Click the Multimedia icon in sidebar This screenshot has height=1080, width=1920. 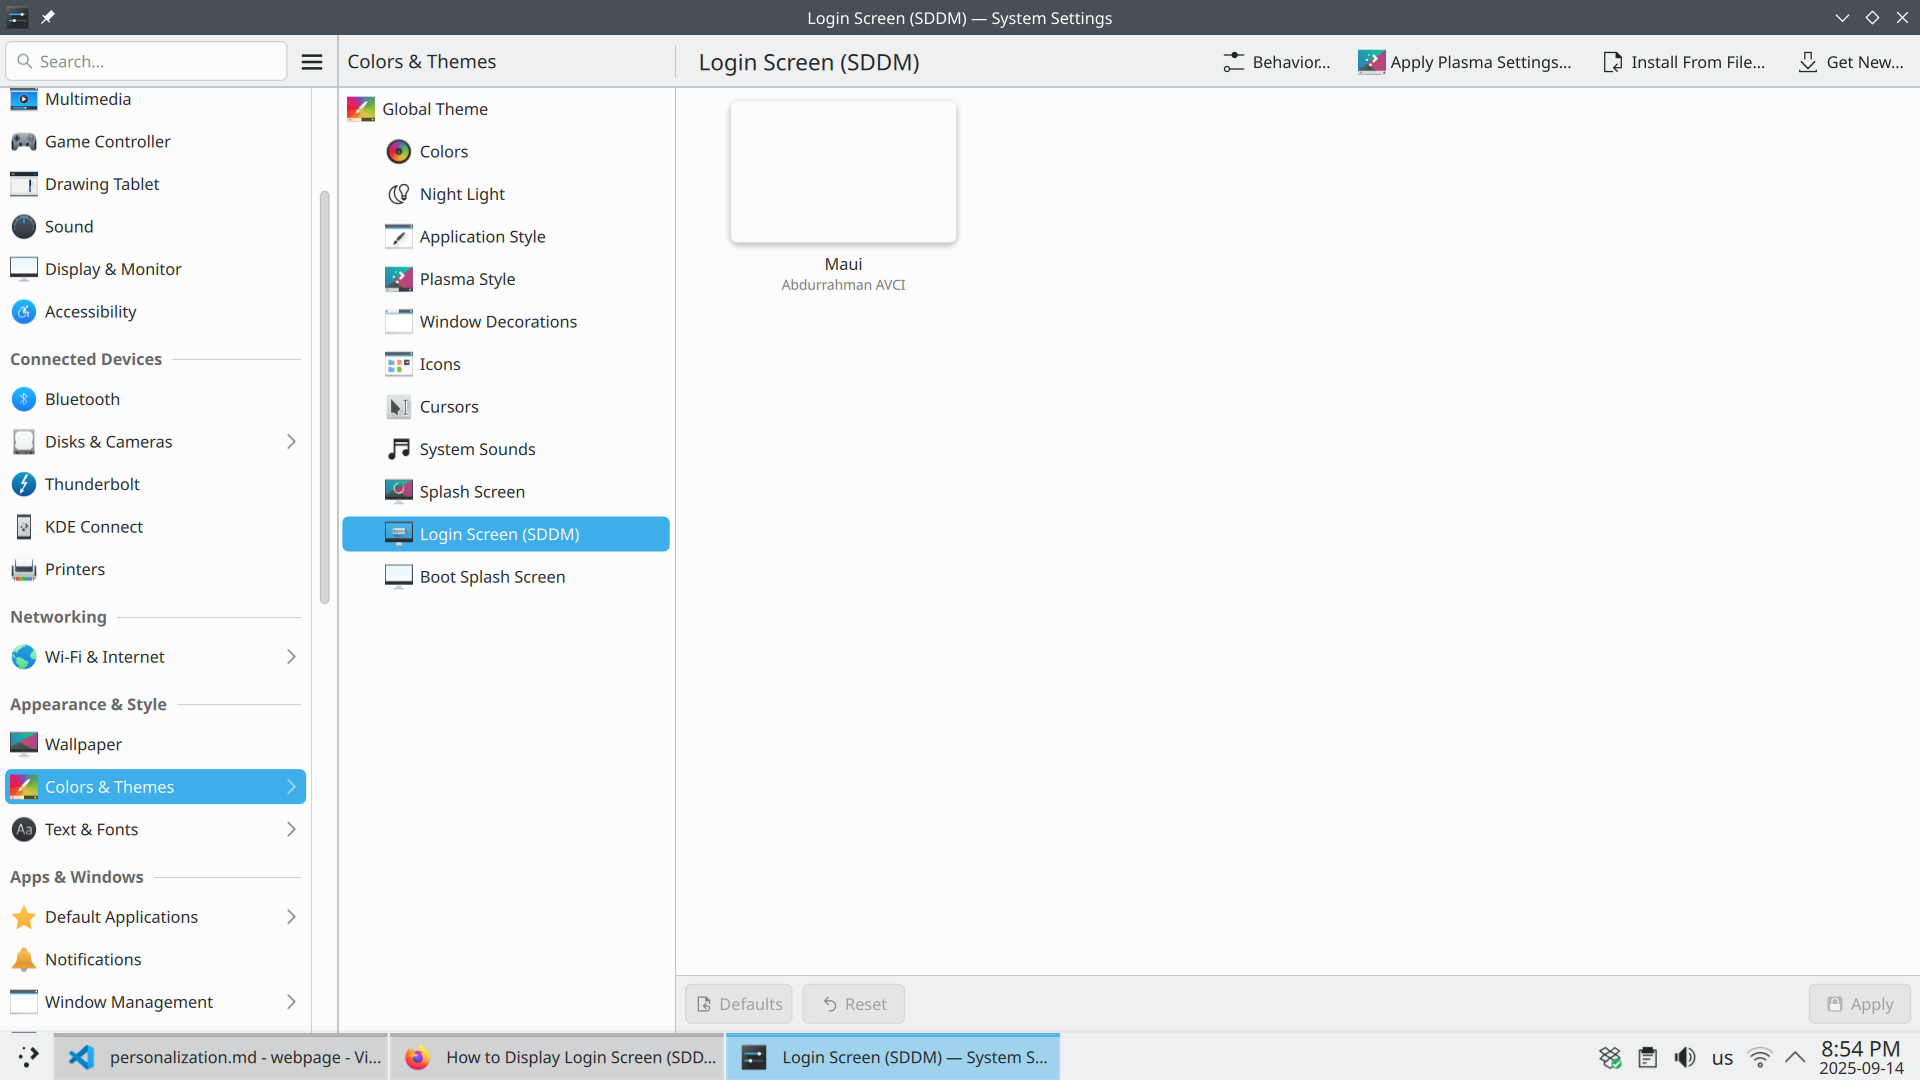pos(24,99)
